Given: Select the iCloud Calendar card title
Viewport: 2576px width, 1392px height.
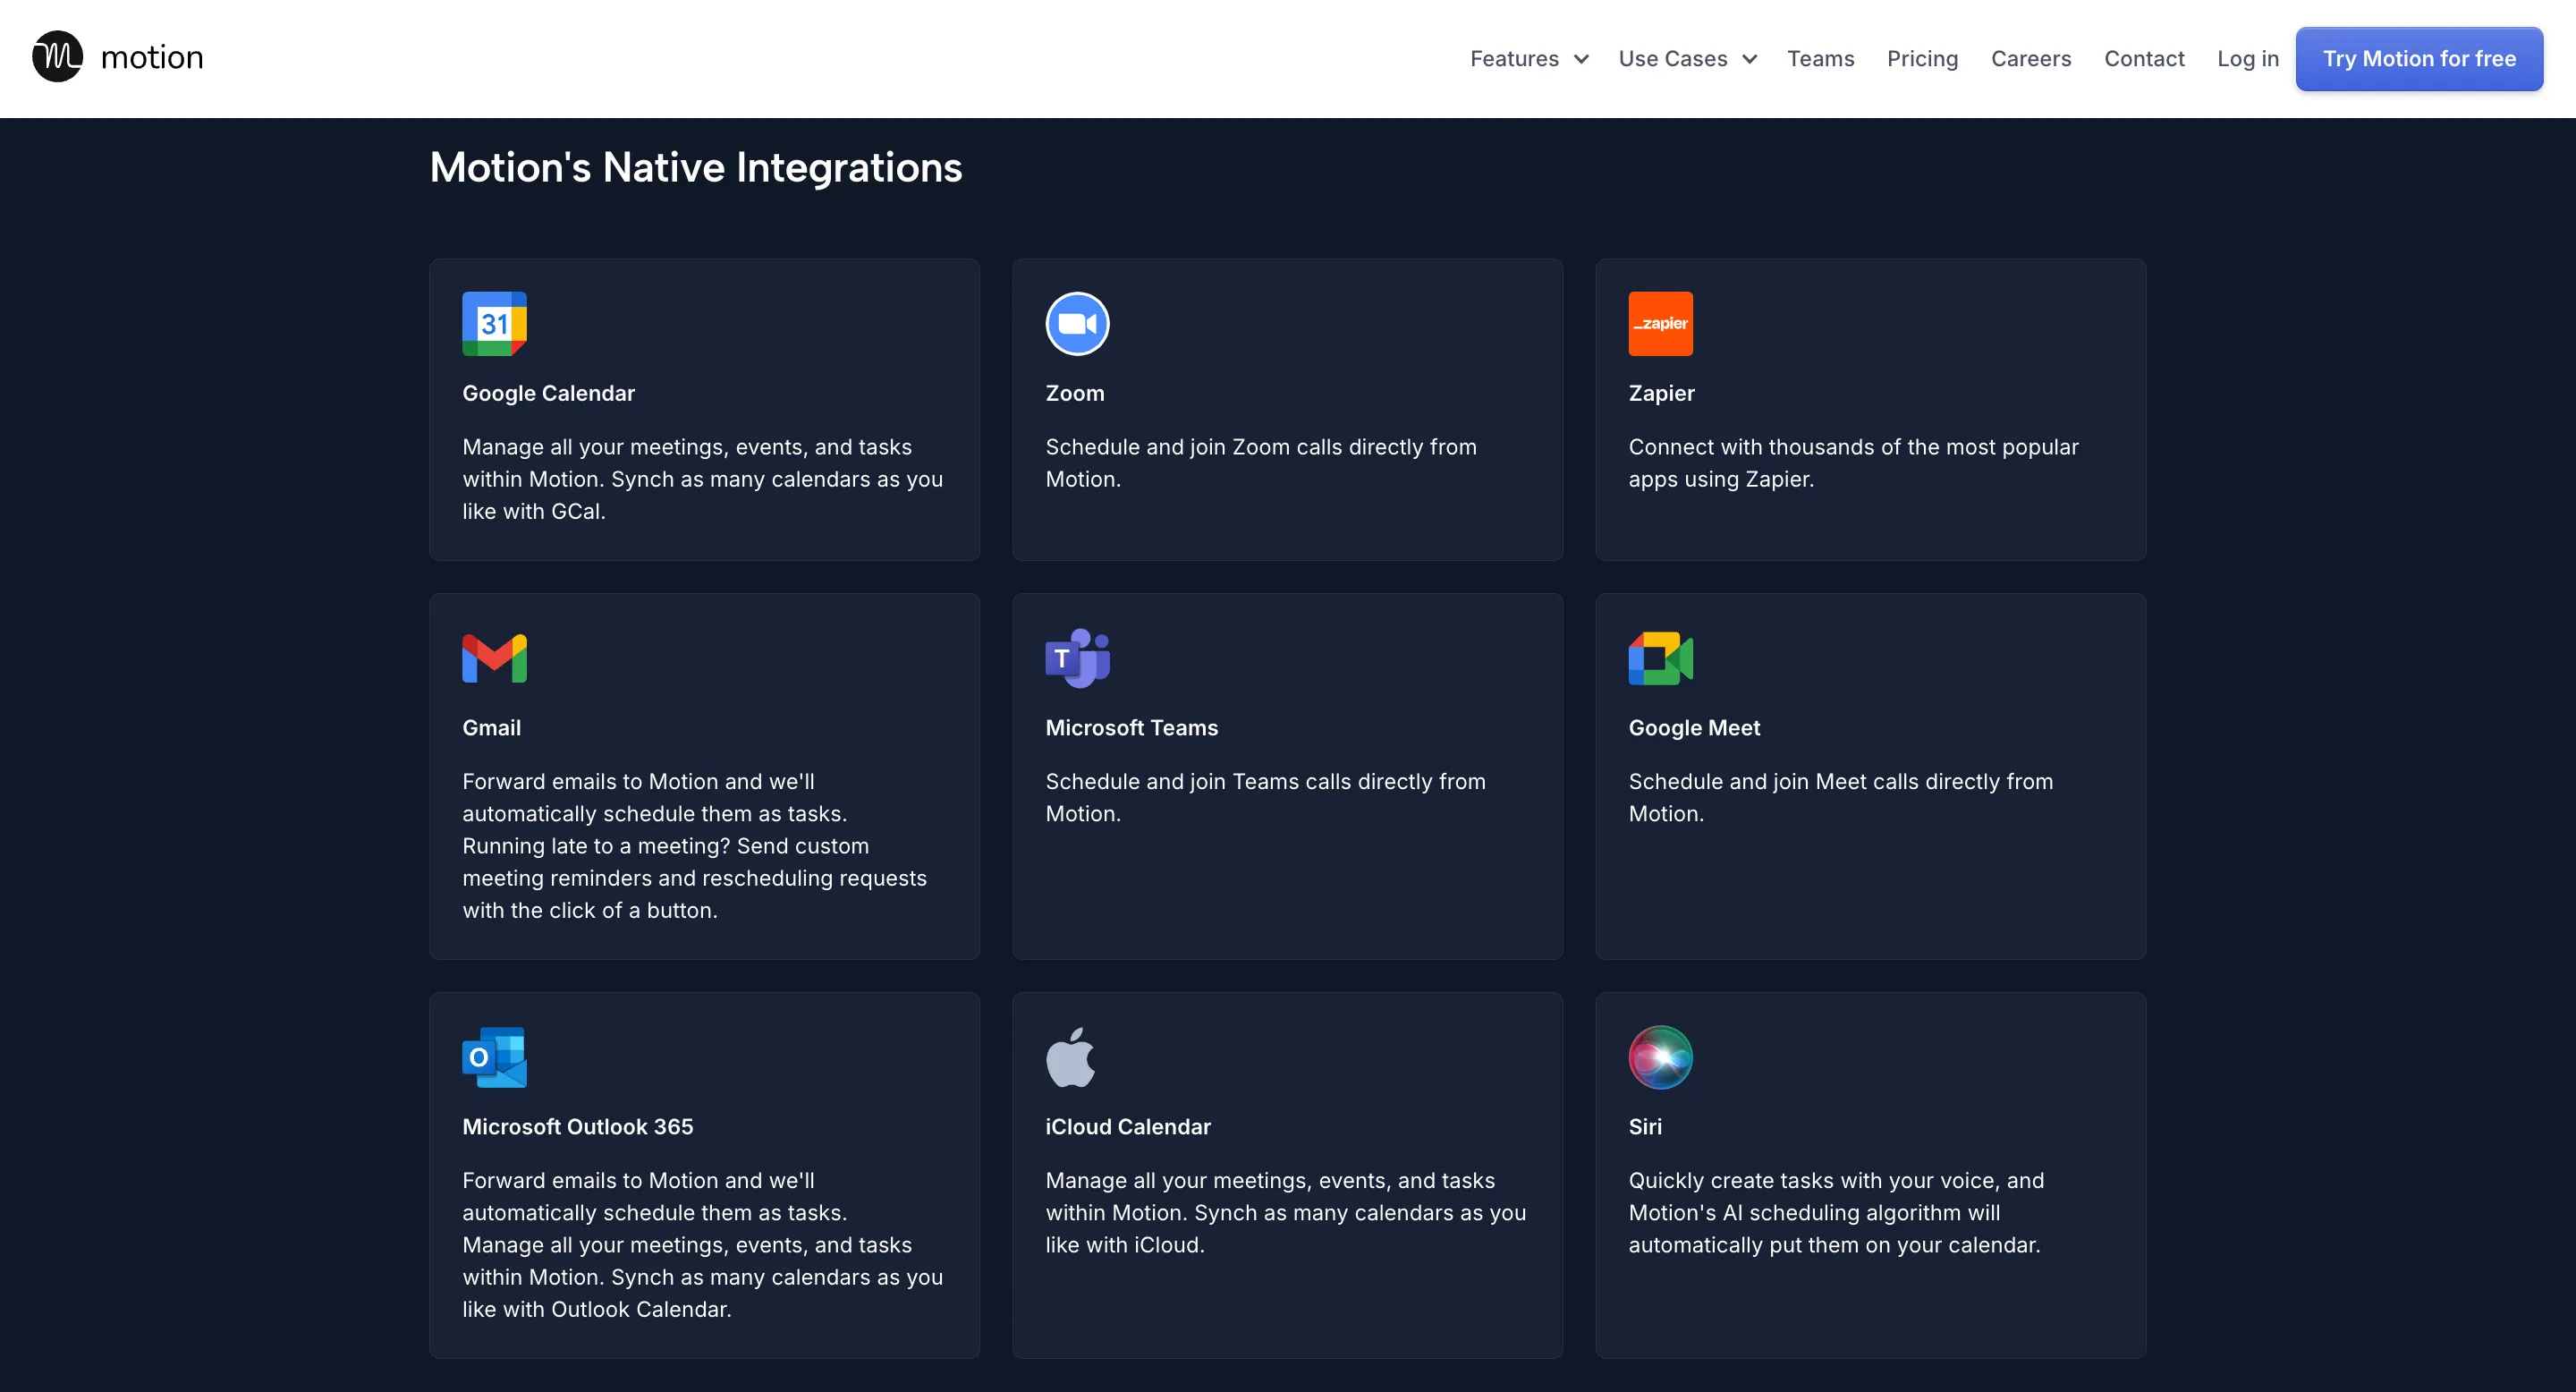Looking at the screenshot, I should [x=1127, y=1127].
